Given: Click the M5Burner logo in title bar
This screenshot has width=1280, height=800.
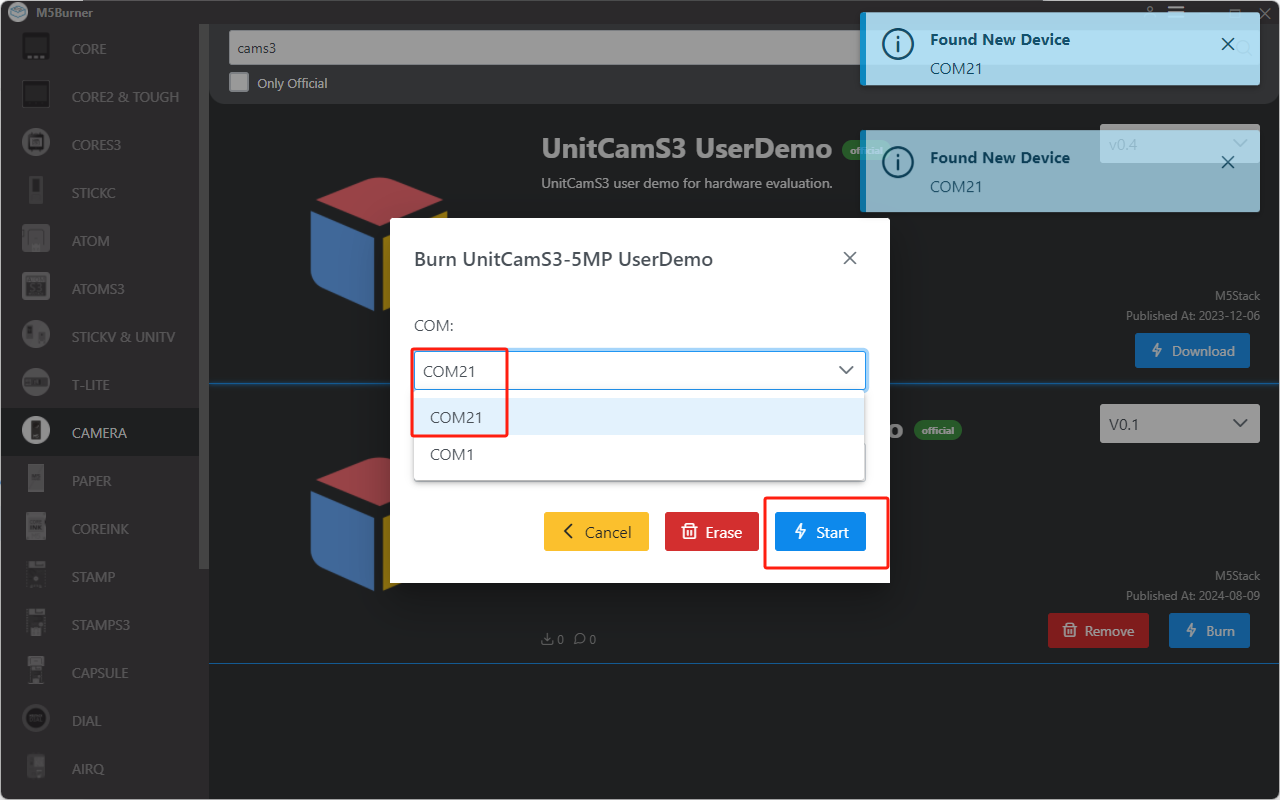Looking at the screenshot, I should [x=17, y=12].
